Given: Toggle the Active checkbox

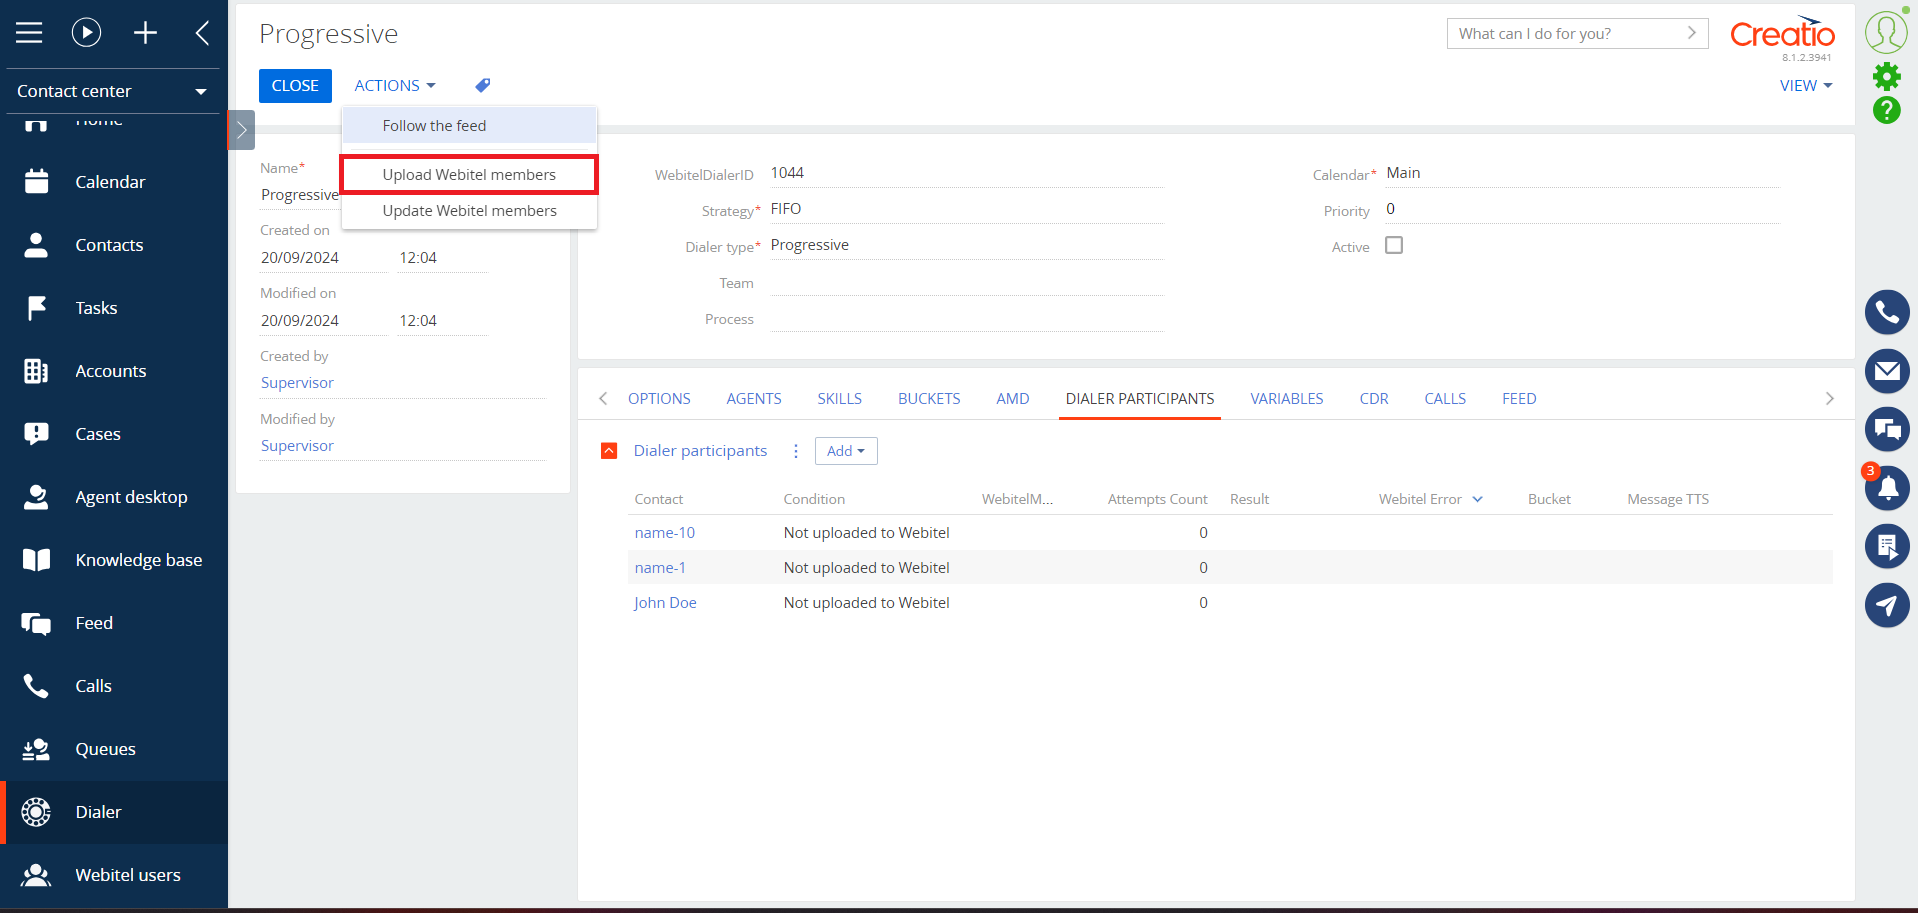Looking at the screenshot, I should coord(1394,245).
